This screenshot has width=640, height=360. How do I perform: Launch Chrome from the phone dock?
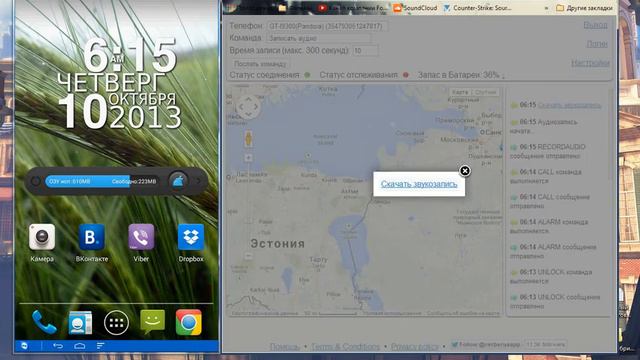pyautogui.click(x=189, y=322)
